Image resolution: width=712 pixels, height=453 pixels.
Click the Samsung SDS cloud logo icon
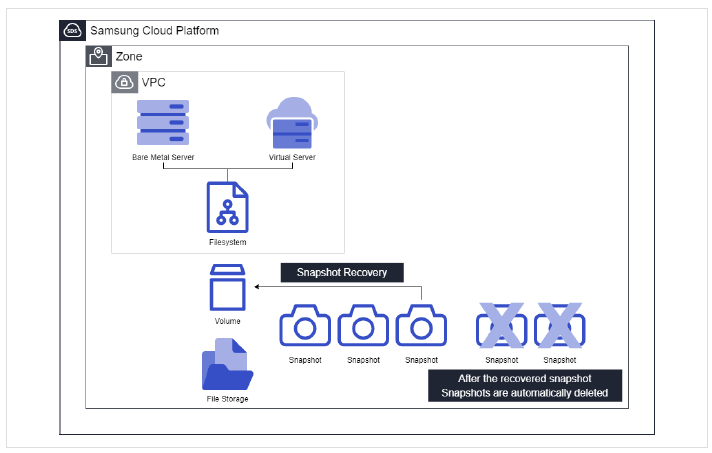(73, 31)
